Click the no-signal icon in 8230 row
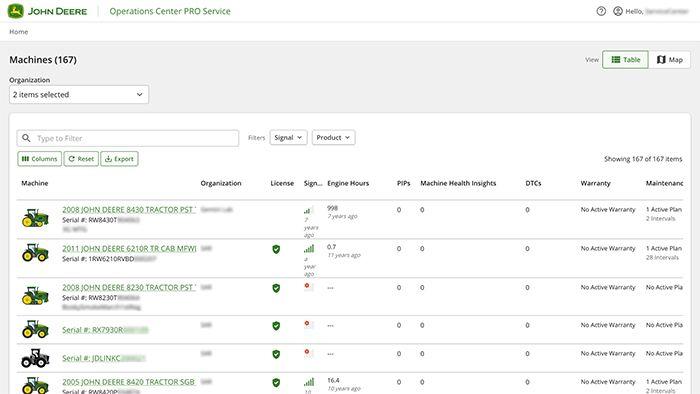Screen dimensions: 700x394 308,286
